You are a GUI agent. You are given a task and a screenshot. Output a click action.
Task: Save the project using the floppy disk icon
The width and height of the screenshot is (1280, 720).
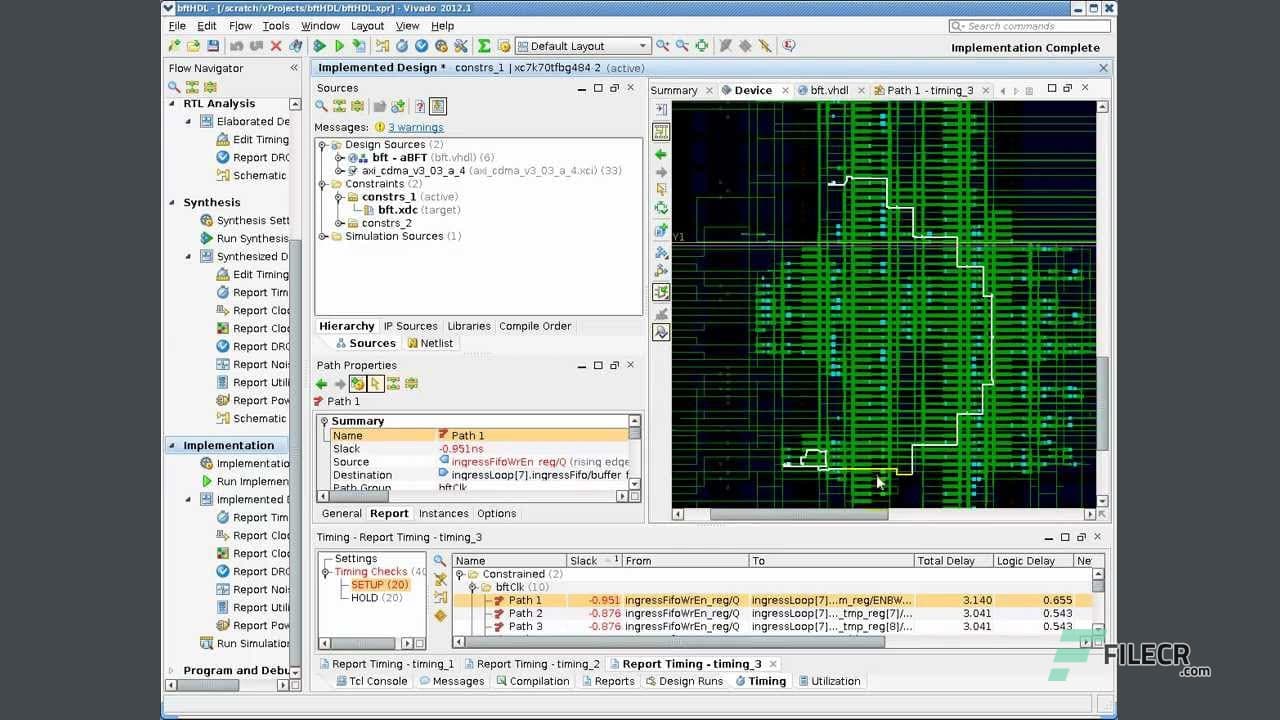click(212, 46)
